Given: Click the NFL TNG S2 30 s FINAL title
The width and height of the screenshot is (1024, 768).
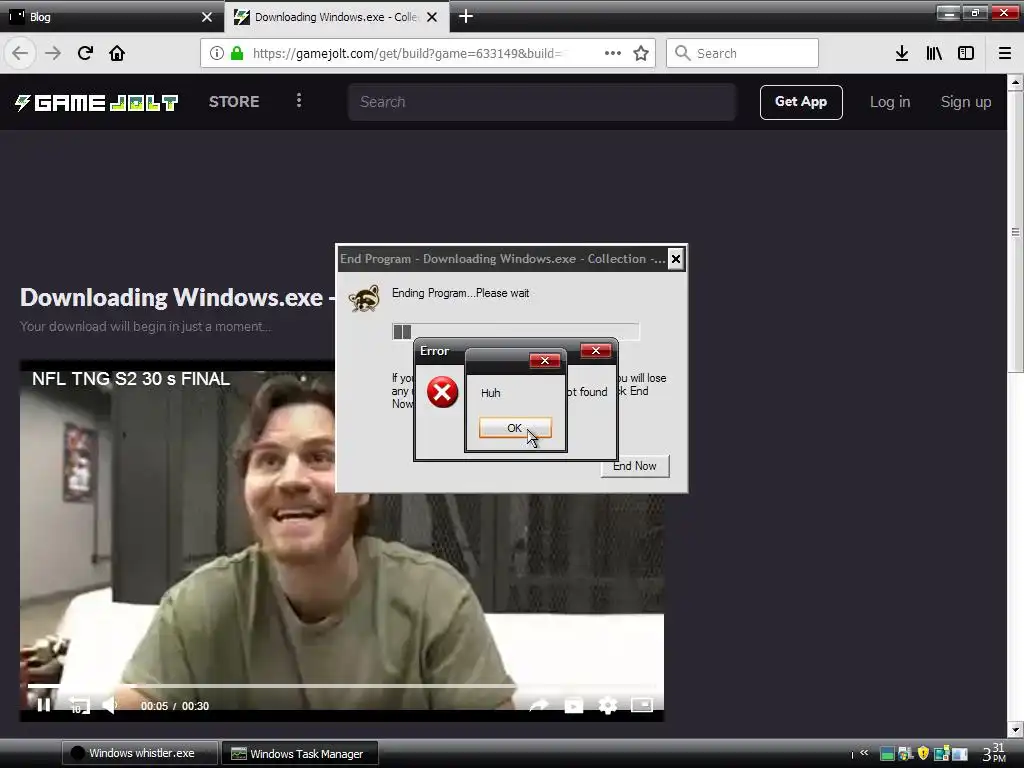Looking at the screenshot, I should (x=131, y=379).
